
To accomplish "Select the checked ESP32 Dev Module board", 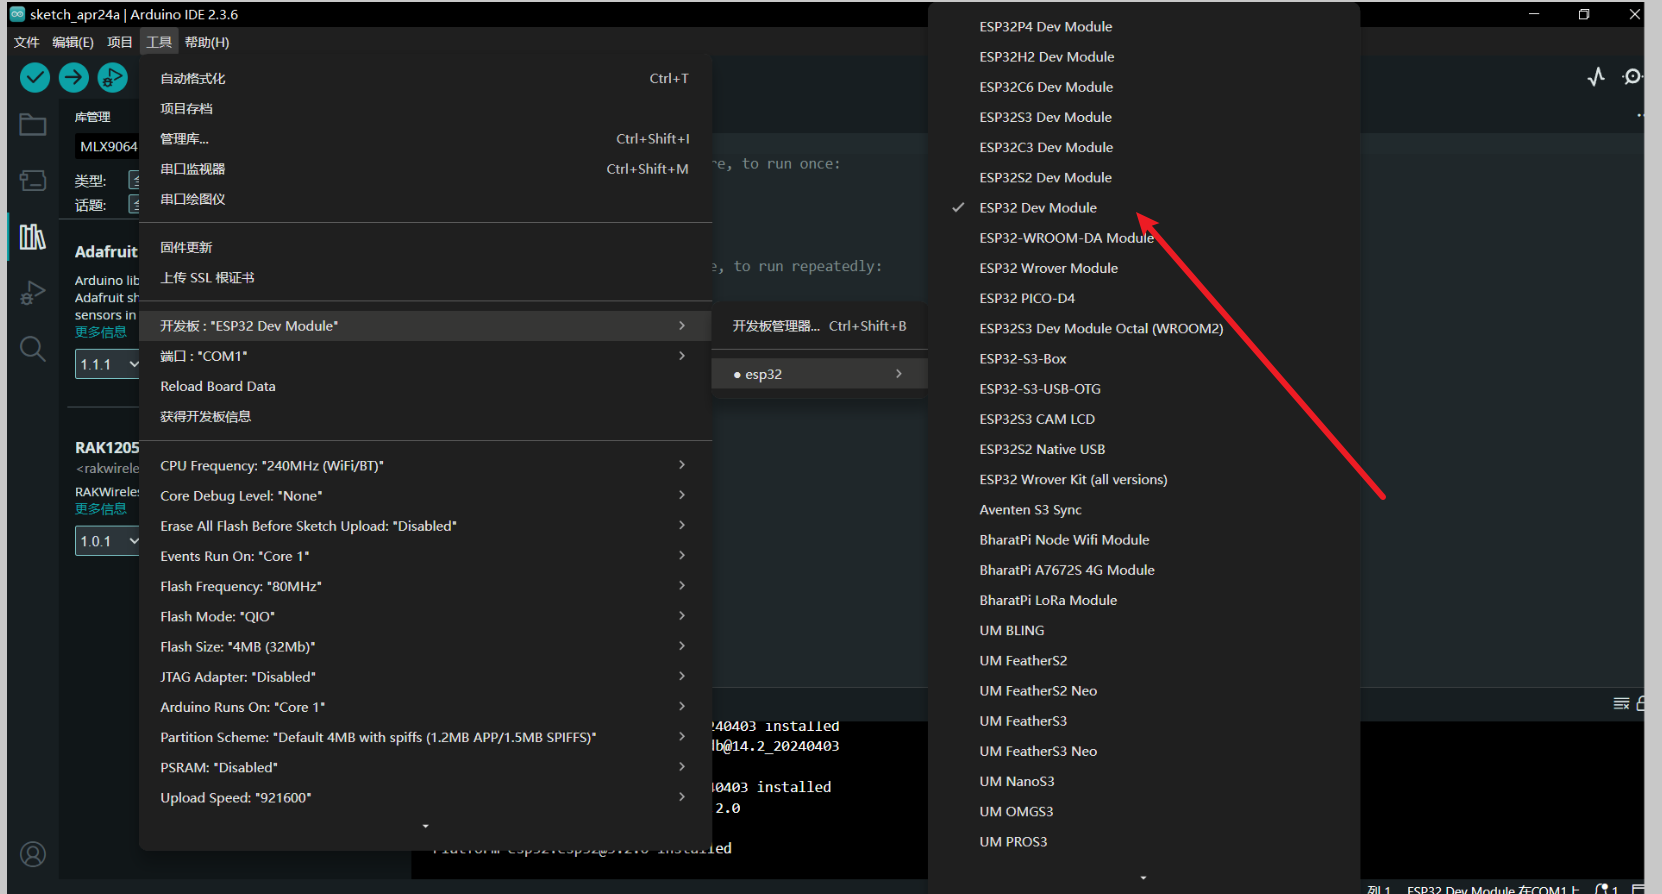I will pyautogui.click(x=1038, y=208).
